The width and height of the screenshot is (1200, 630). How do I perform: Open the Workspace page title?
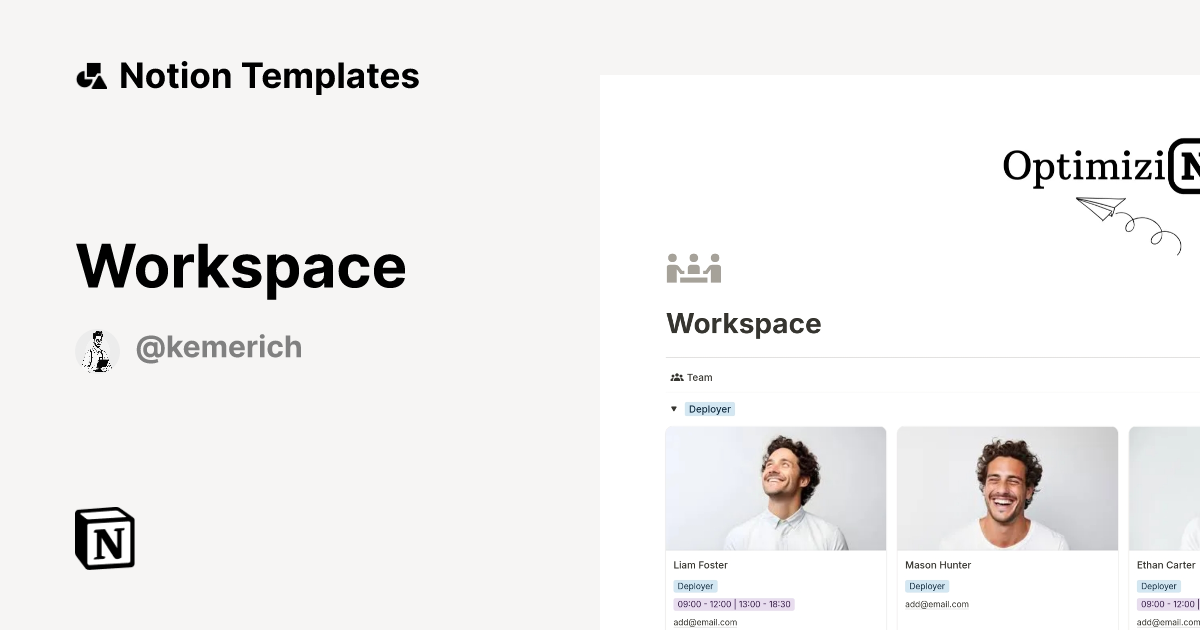point(743,323)
